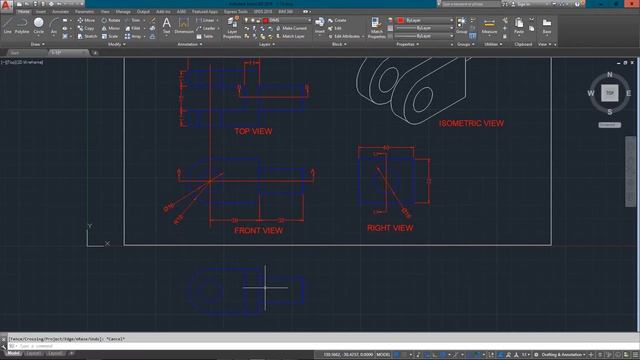Click the Create block button
Viewport: 640px width, 360px height.
coord(337,20)
